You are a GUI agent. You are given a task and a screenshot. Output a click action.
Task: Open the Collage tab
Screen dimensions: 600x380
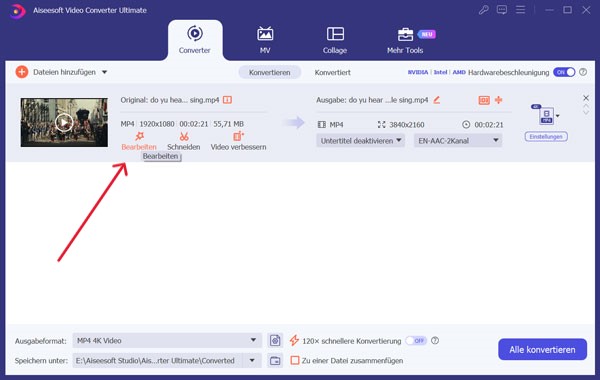click(x=335, y=40)
